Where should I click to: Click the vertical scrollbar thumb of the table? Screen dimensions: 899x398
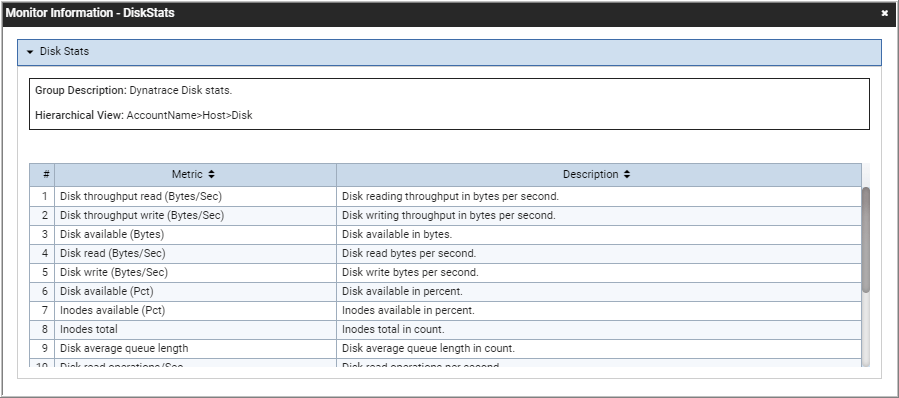866,240
